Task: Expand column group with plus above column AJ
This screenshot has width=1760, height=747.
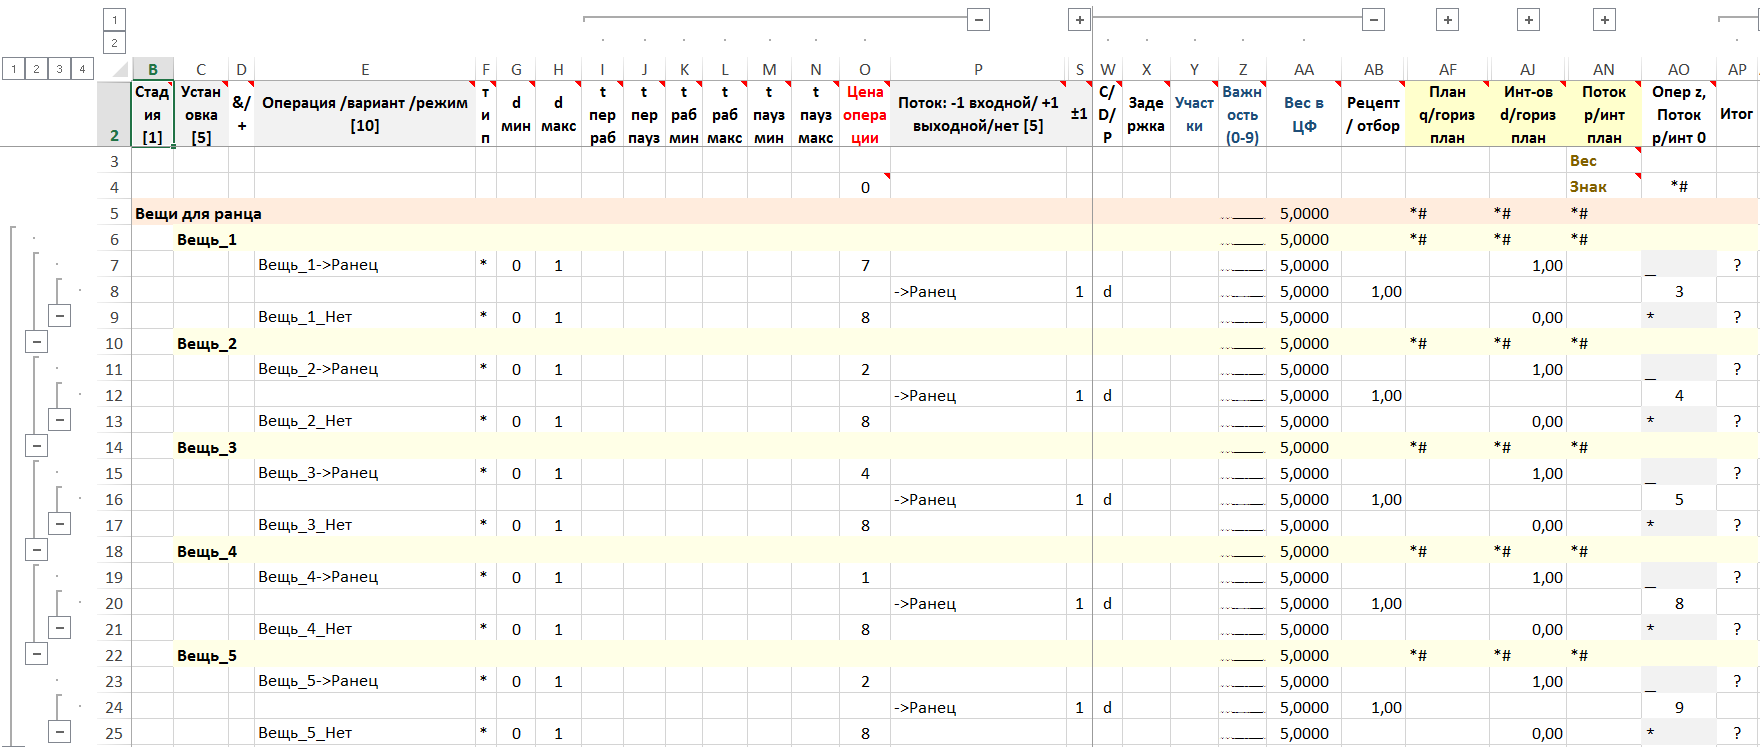Action: click(1528, 19)
